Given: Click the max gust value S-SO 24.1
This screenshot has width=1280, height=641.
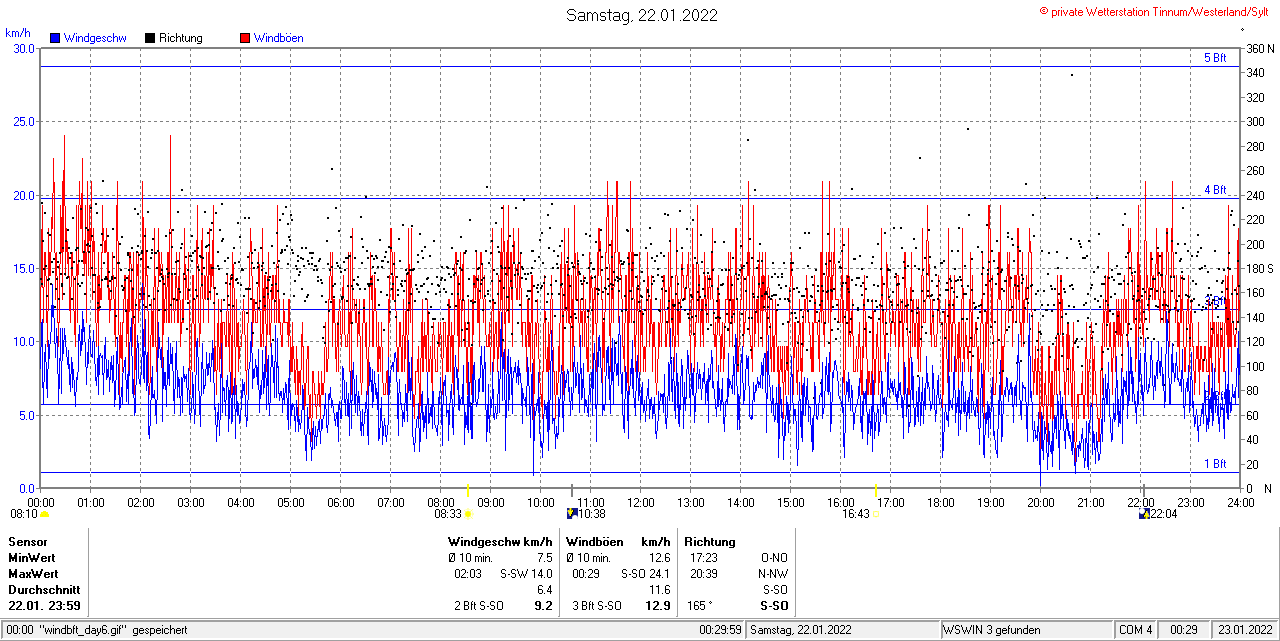Looking at the screenshot, I should [645, 573].
